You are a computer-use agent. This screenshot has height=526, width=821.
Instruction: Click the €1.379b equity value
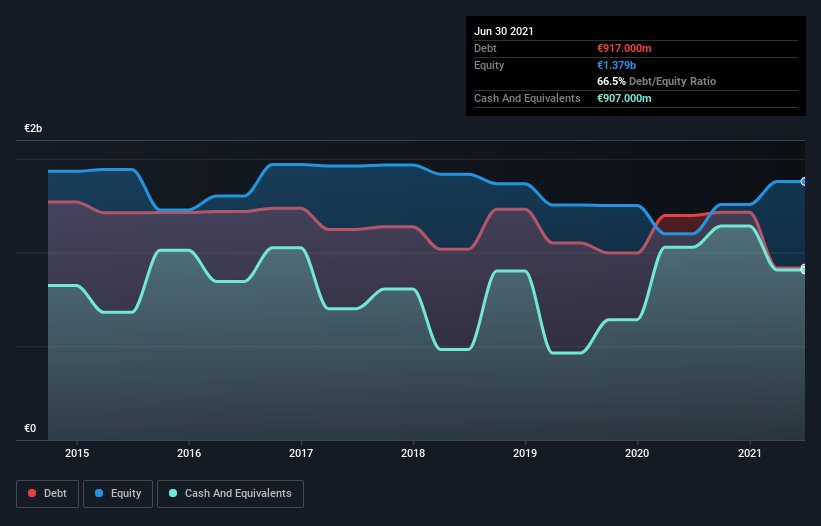616,65
